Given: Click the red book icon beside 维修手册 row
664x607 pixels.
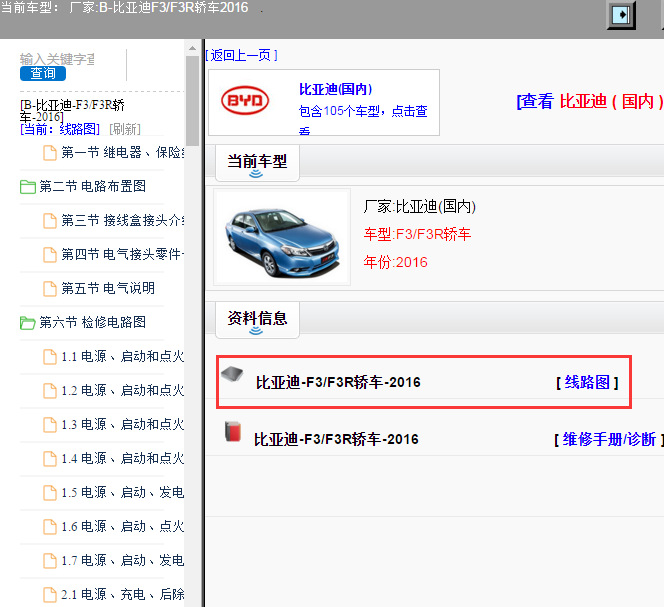Looking at the screenshot, I should (232, 432).
